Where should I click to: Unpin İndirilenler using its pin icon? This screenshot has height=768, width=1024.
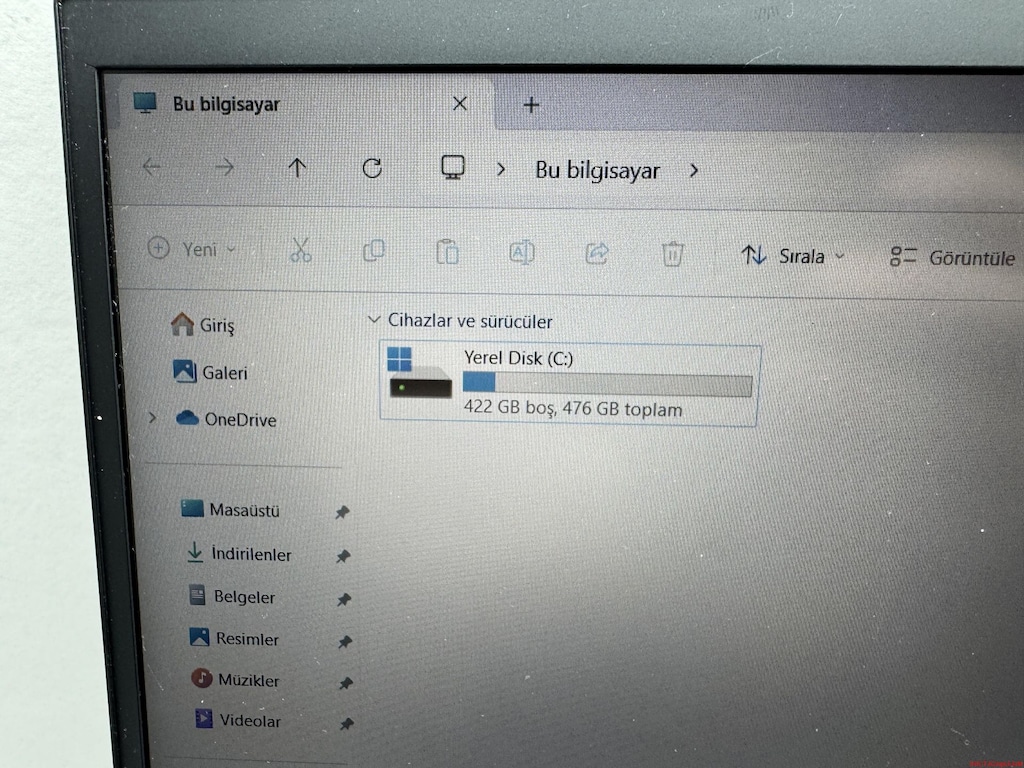pyautogui.click(x=343, y=556)
